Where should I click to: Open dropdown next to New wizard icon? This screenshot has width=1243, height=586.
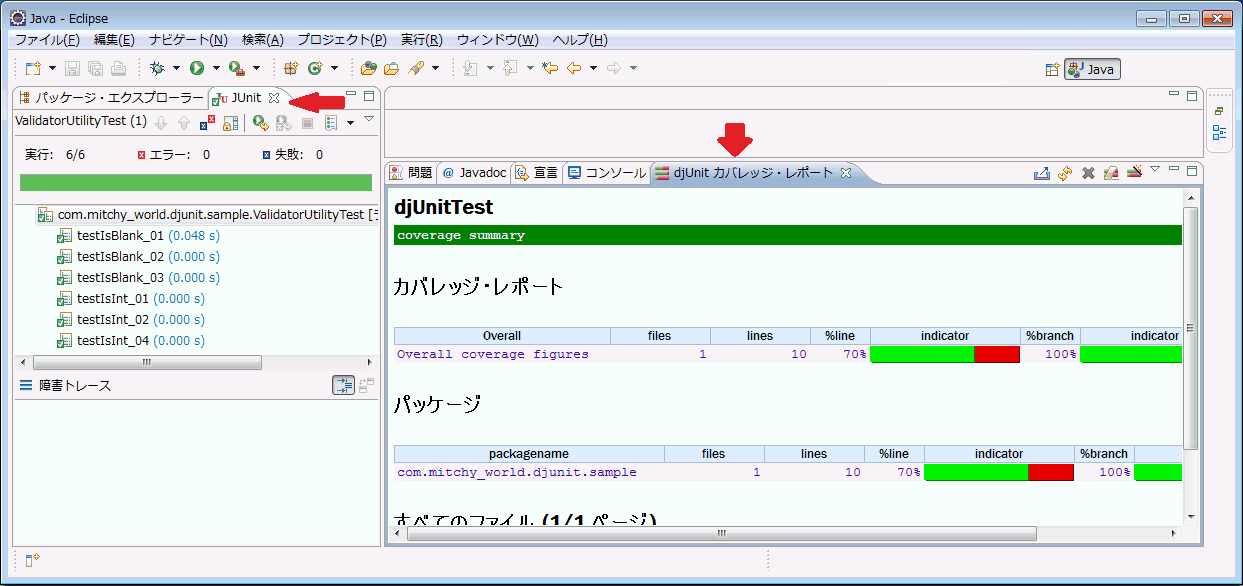[52, 68]
